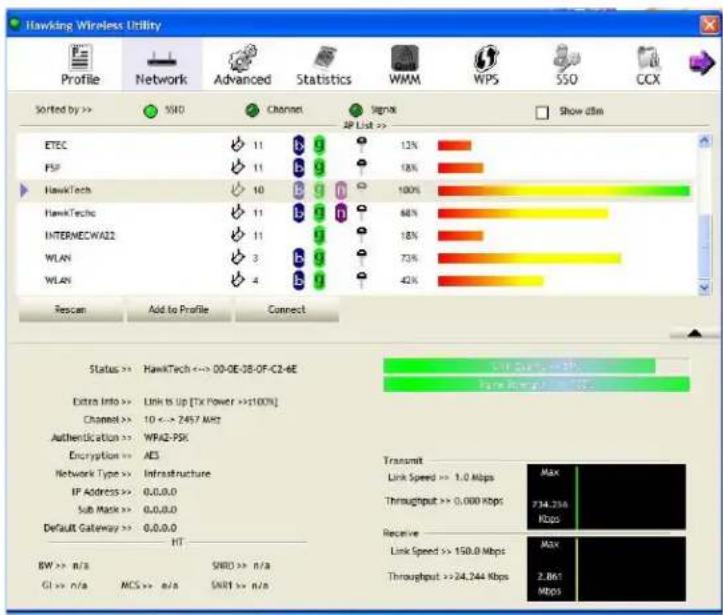Click the 802.11b icon for FSP
Viewport: 723px width, 615px height.
tap(299, 167)
